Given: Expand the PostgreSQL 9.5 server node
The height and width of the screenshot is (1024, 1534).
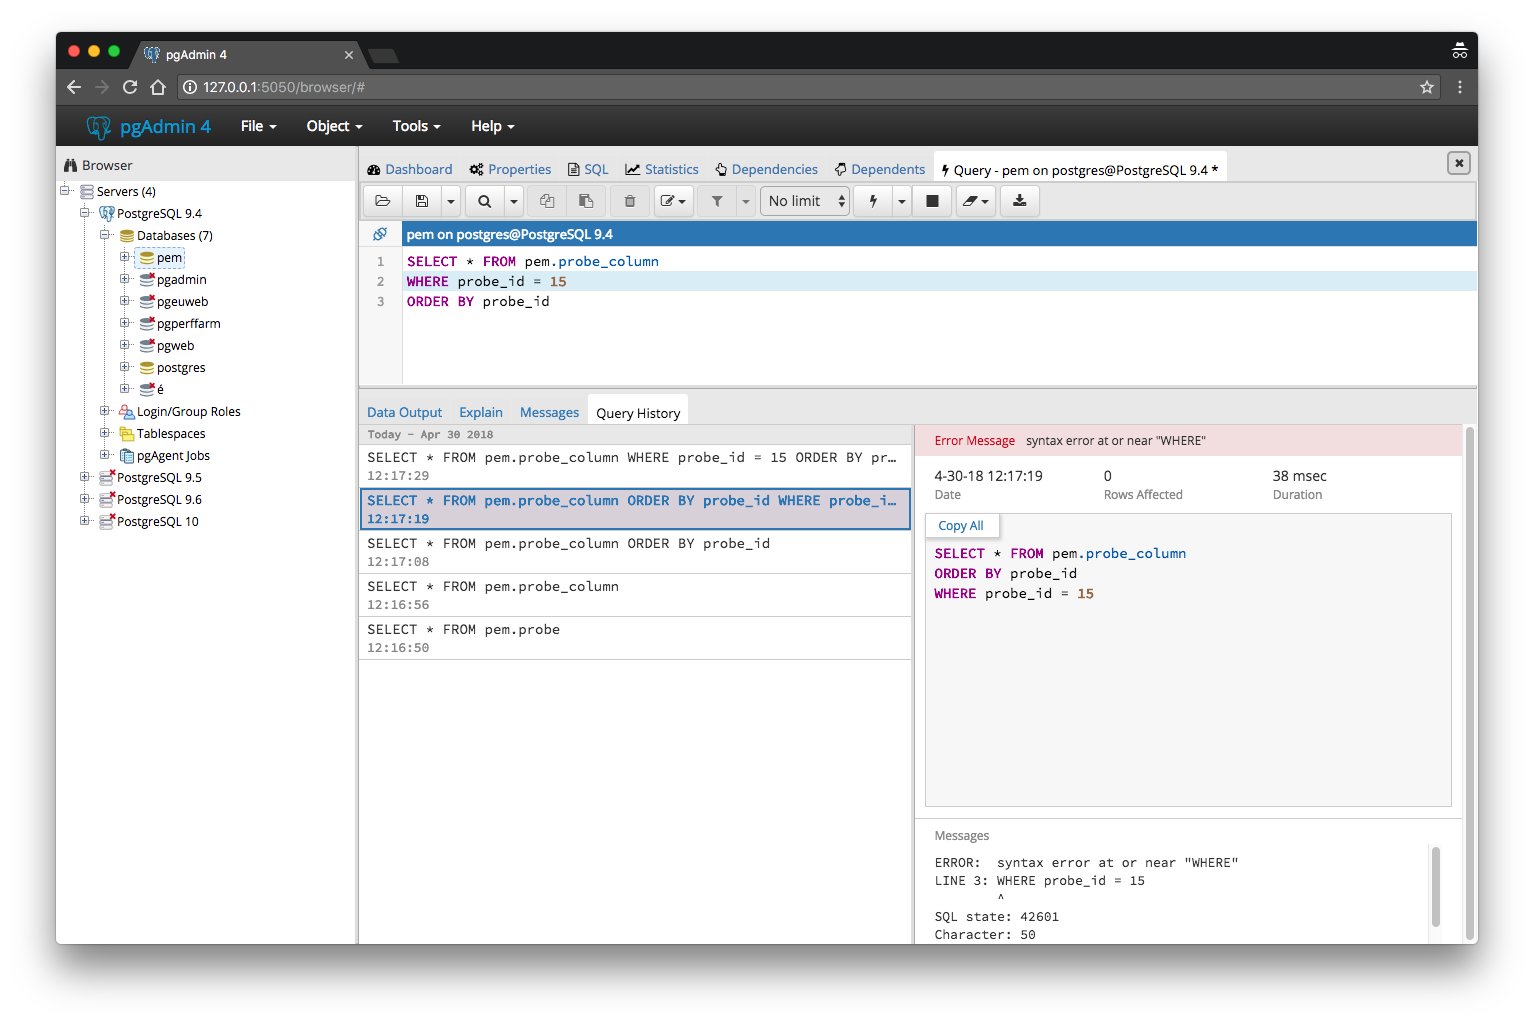Looking at the screenshot, I should coord(85,476).
